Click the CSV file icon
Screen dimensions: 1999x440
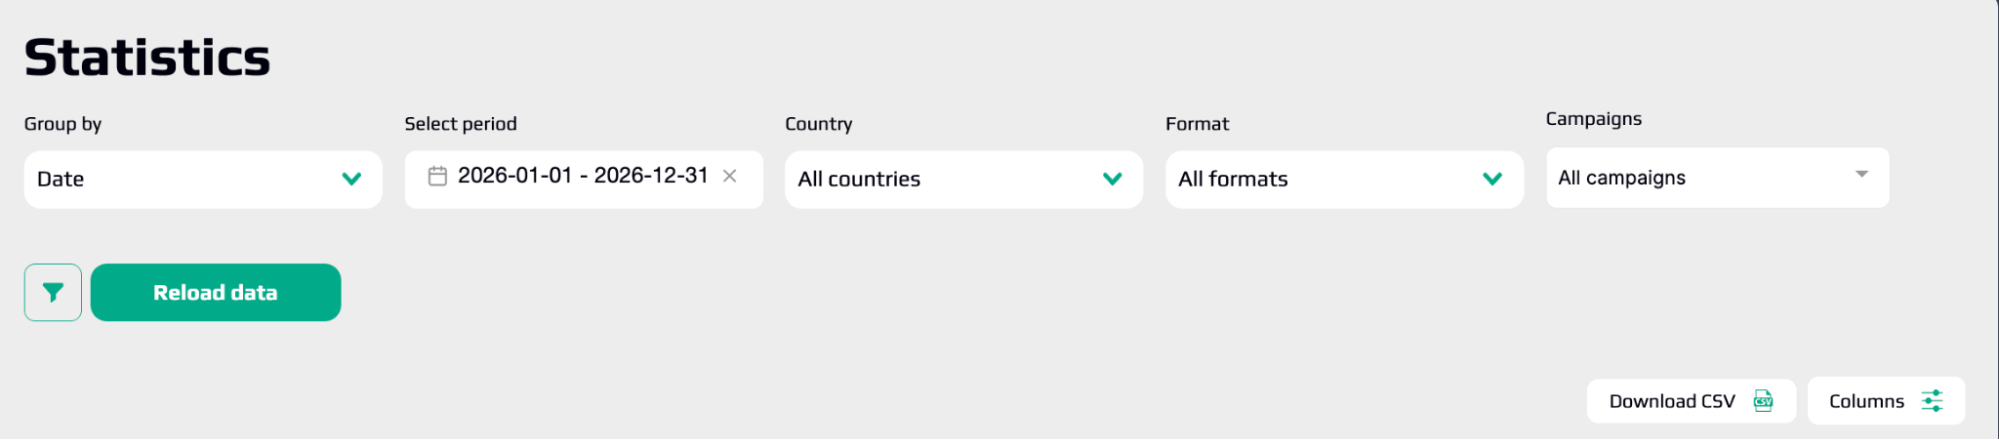tap(1763, 401)
